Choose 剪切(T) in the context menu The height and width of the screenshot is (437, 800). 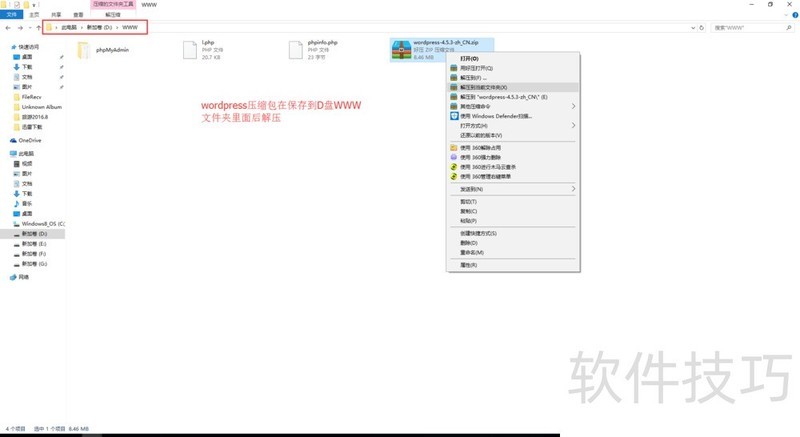click(513, 201)
